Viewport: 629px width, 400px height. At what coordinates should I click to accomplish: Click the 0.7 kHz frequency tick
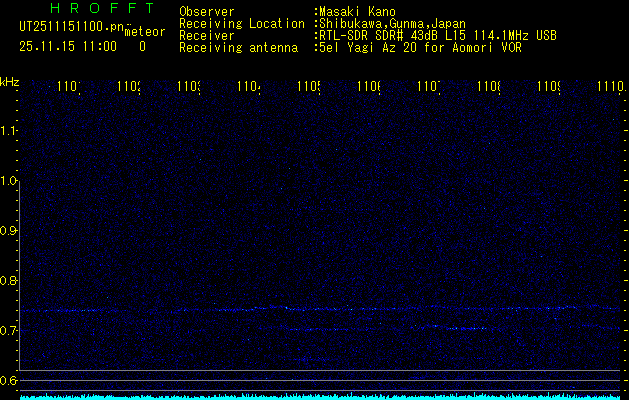coord(9,331)
